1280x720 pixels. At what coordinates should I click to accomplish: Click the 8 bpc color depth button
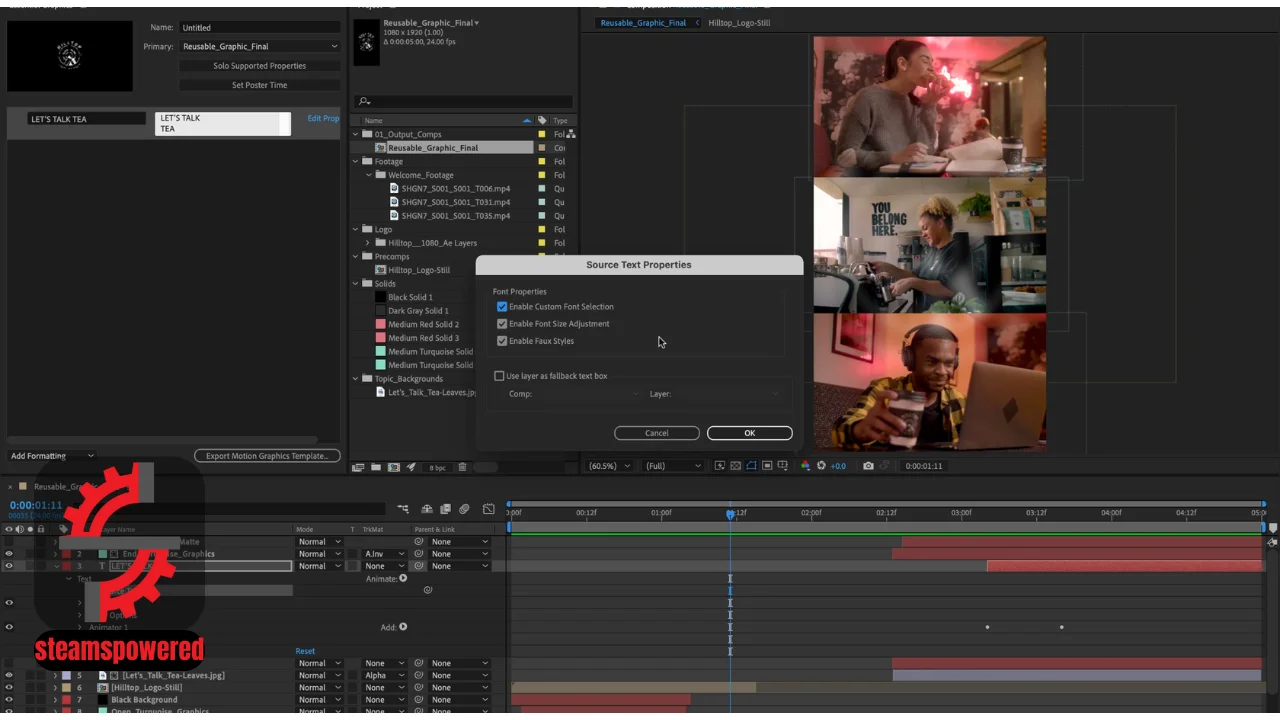point(437,467)
